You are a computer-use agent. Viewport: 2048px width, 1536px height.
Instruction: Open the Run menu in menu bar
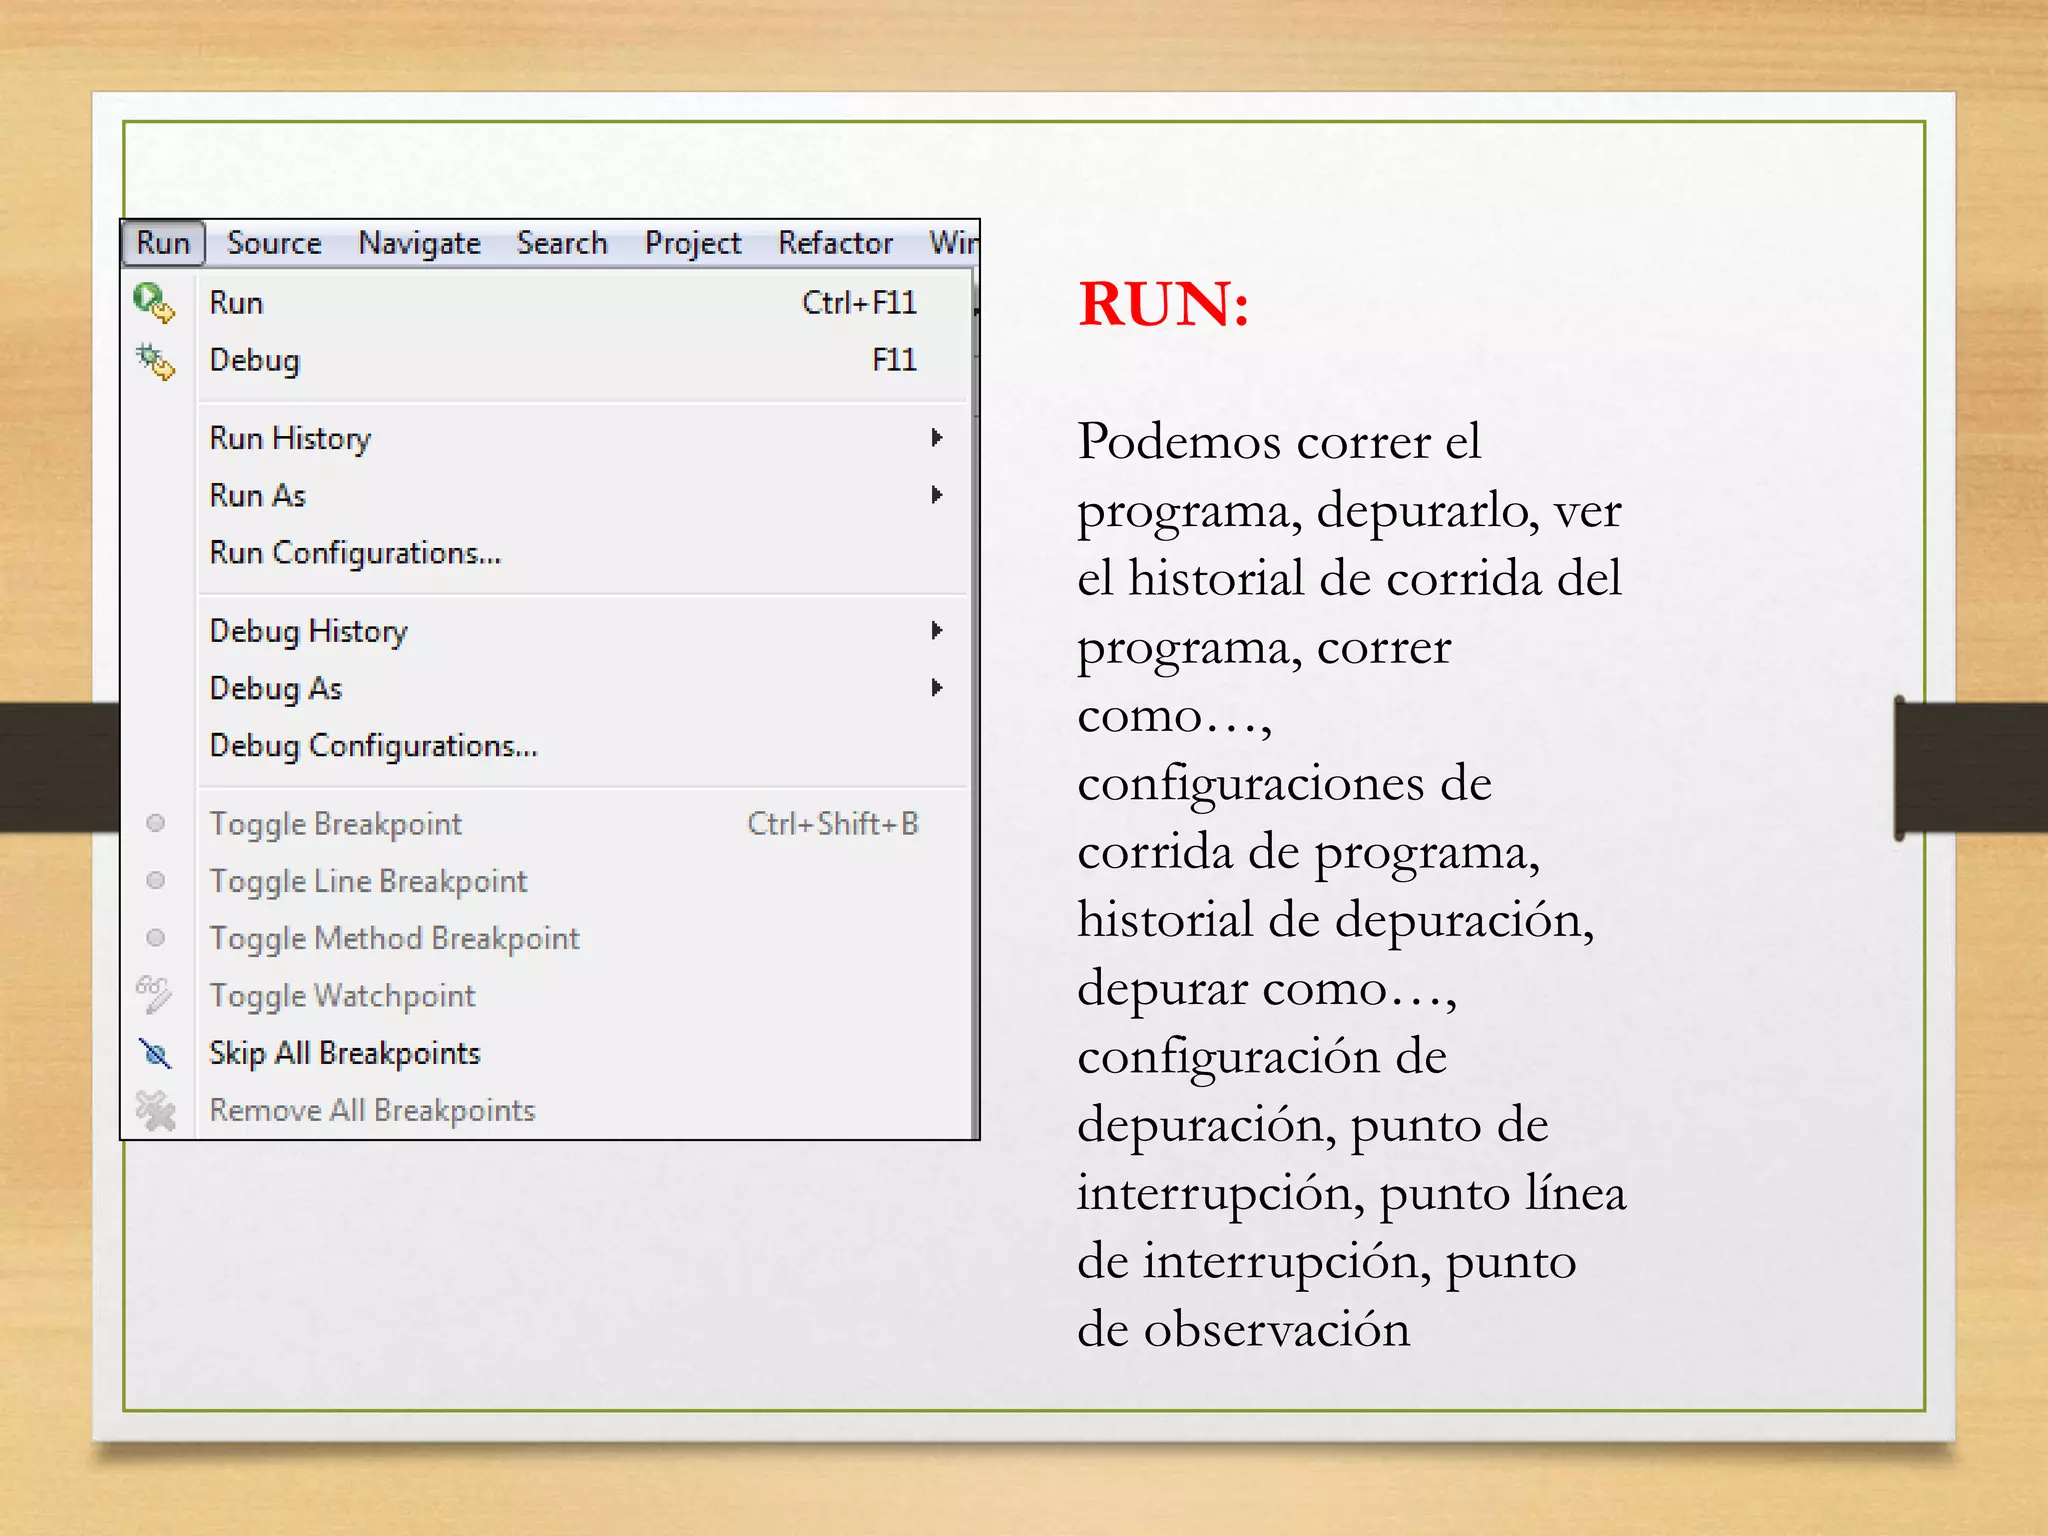pyautogui.click(x=163, y=243)
